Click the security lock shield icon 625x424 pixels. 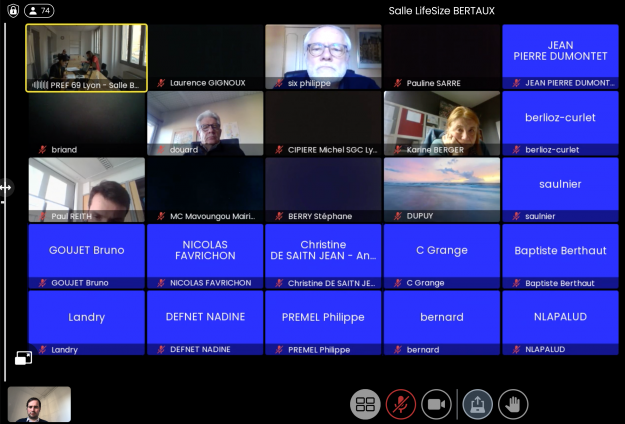(x=13, y=11)
